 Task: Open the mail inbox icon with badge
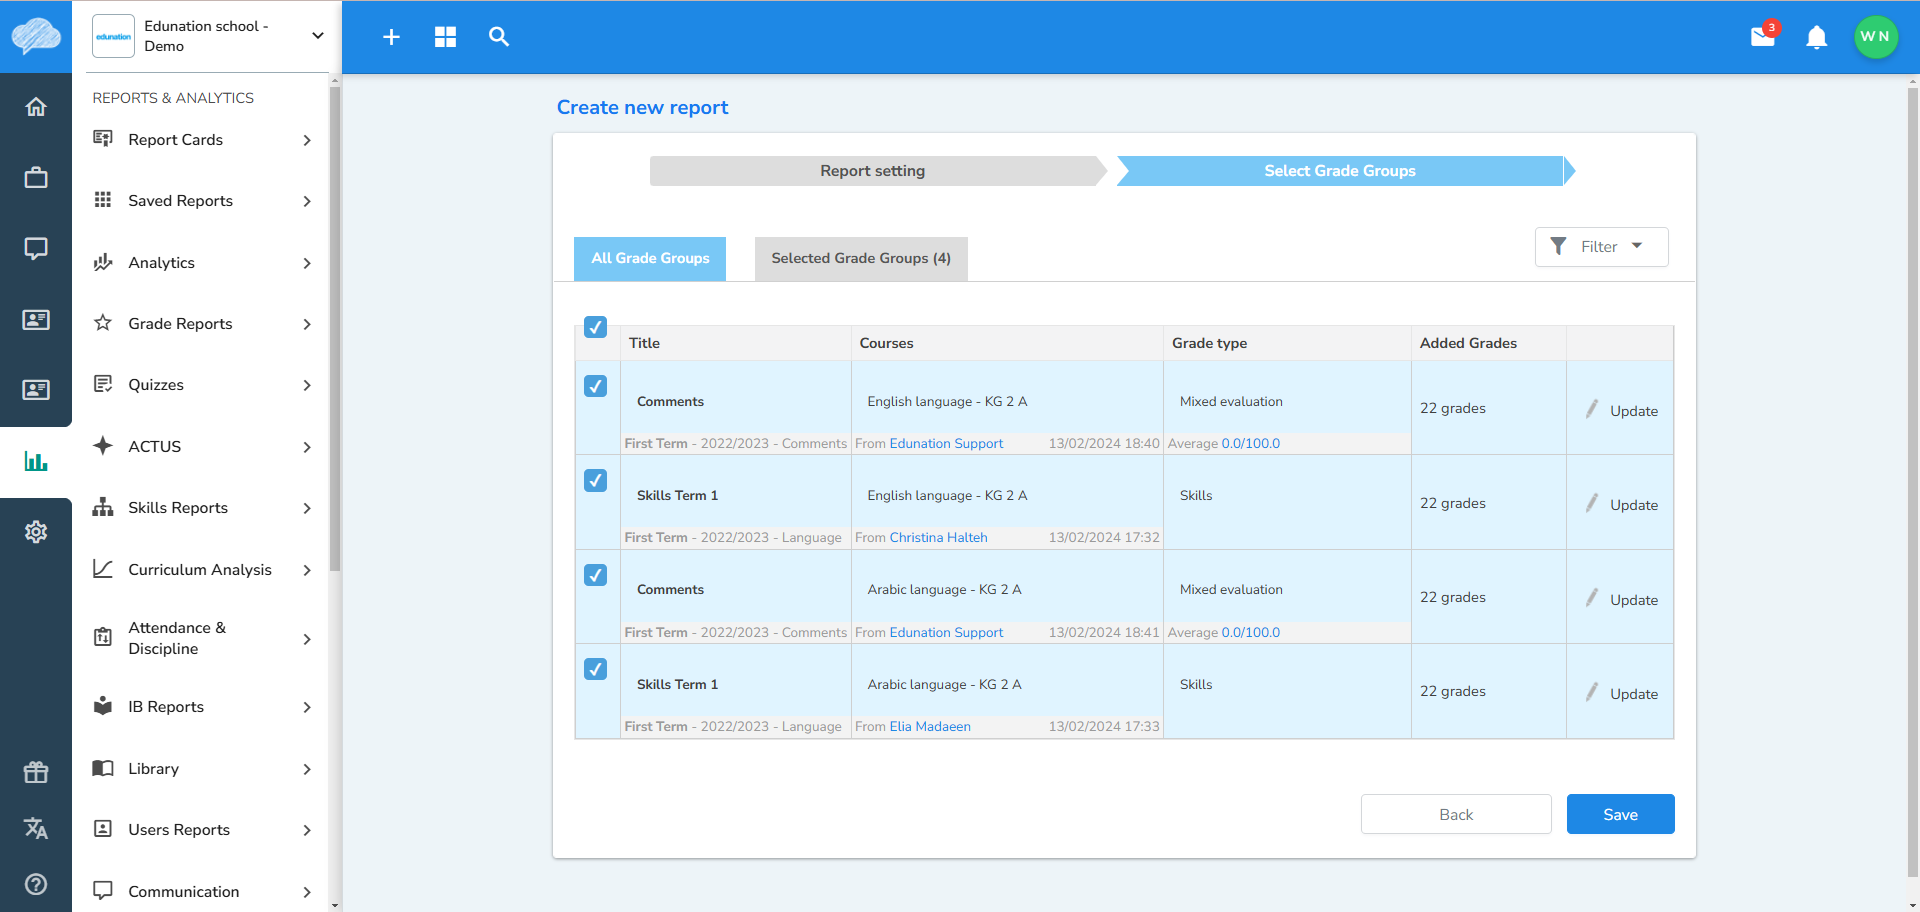coord(1764,36)
